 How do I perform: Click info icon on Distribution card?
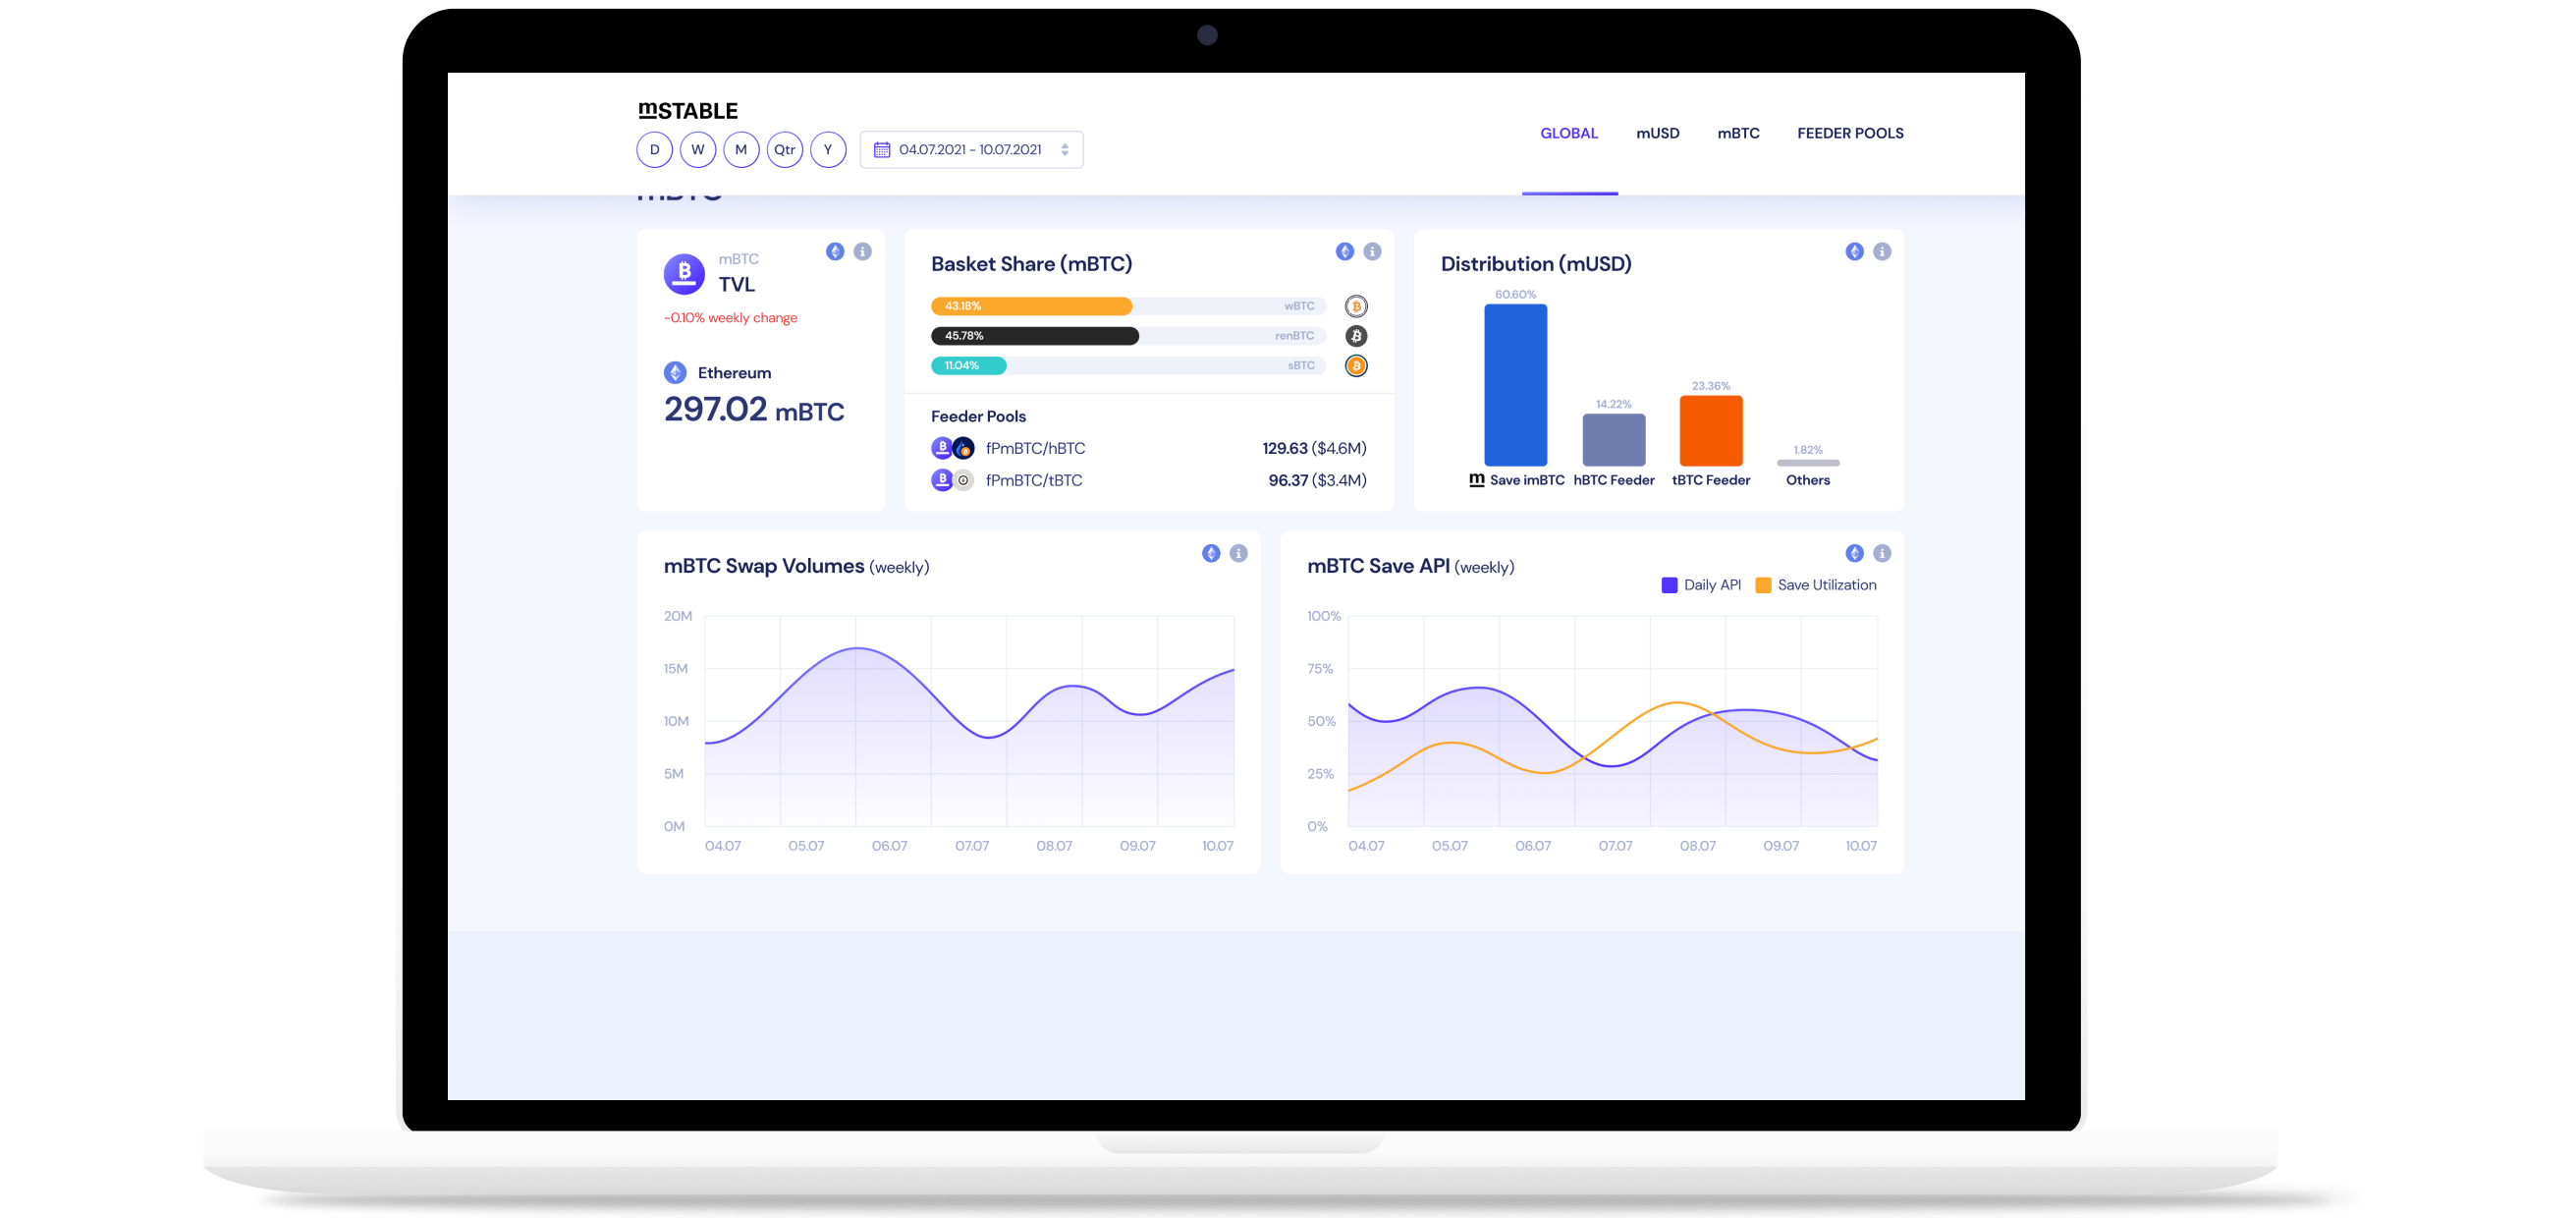[1881, 251]
